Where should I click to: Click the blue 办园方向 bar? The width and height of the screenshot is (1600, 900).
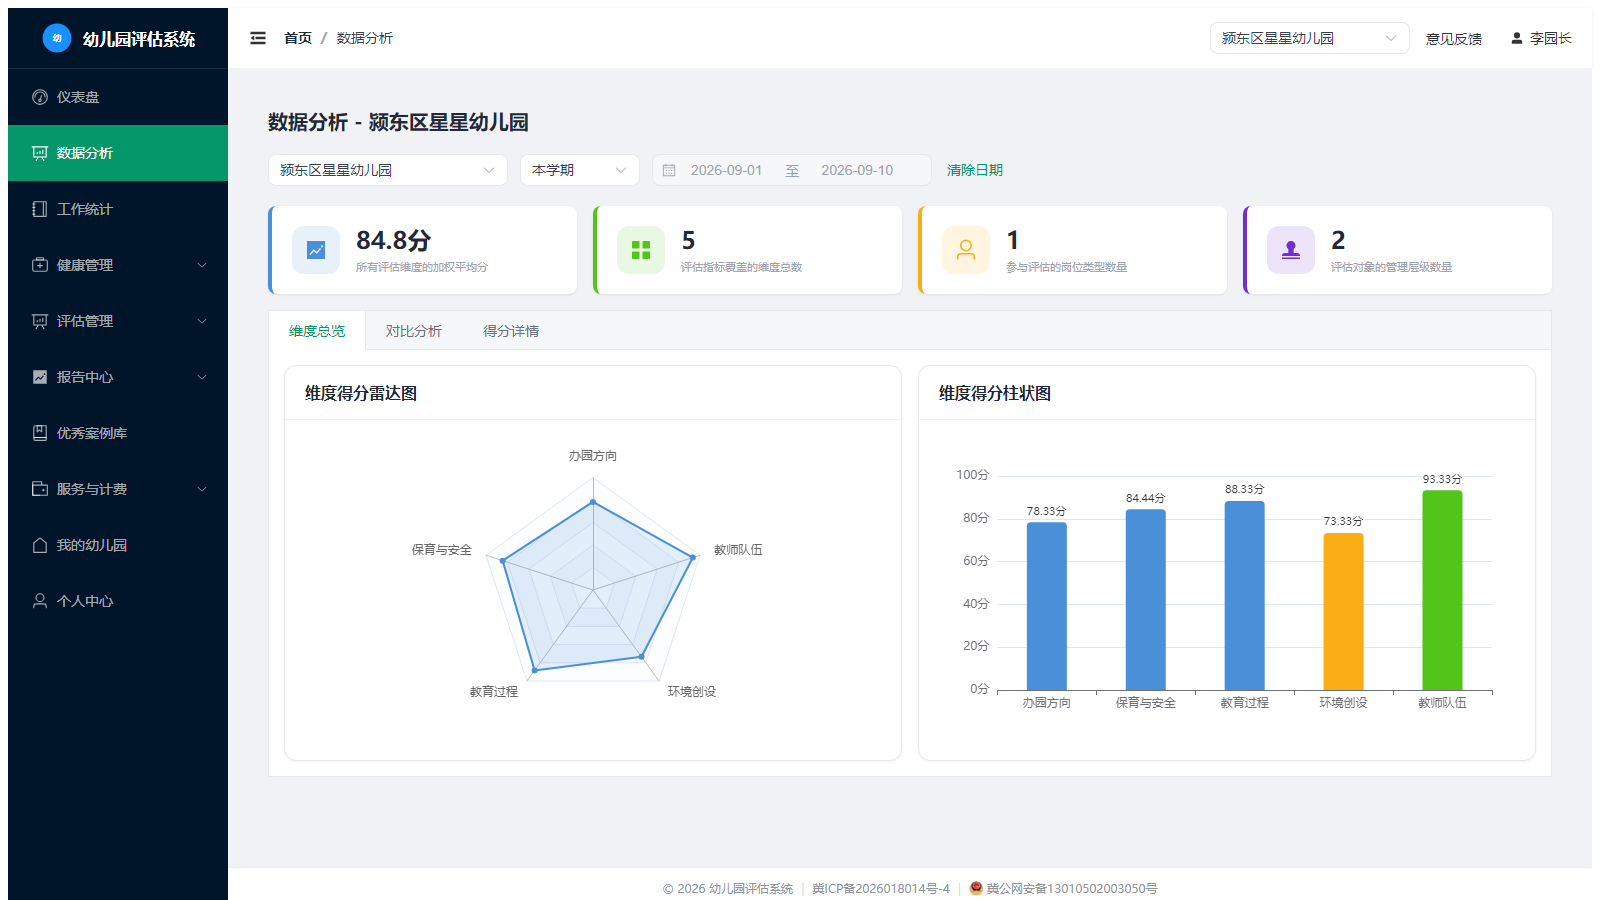click(x=1046, y=606)
